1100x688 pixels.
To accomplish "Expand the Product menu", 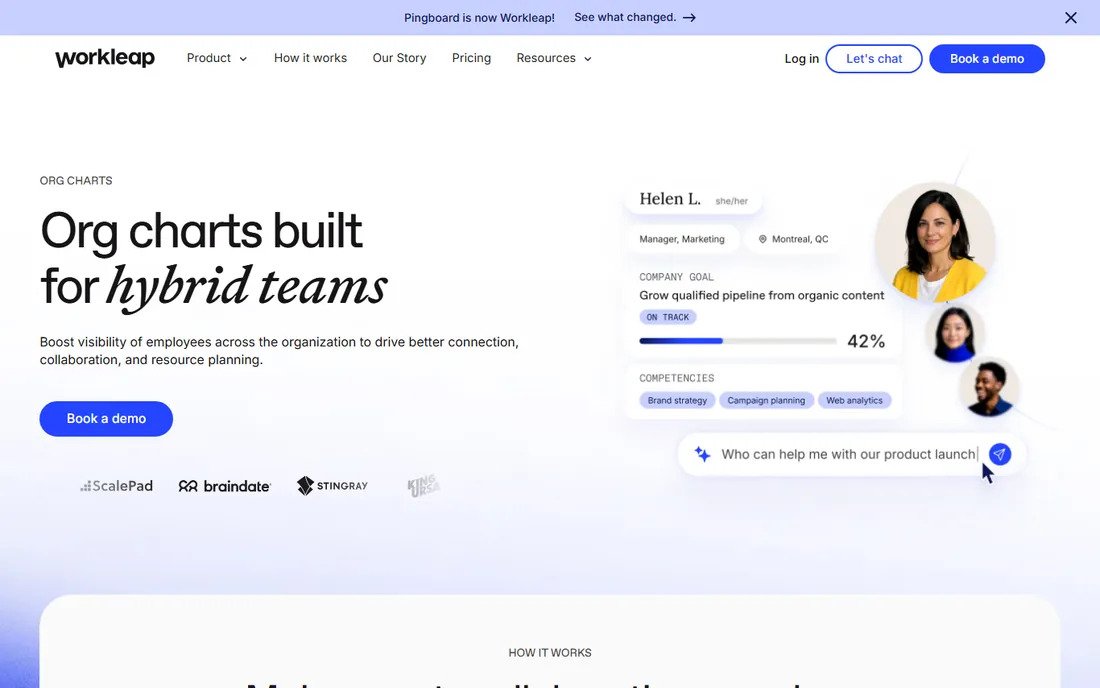I will coord(217,58).
